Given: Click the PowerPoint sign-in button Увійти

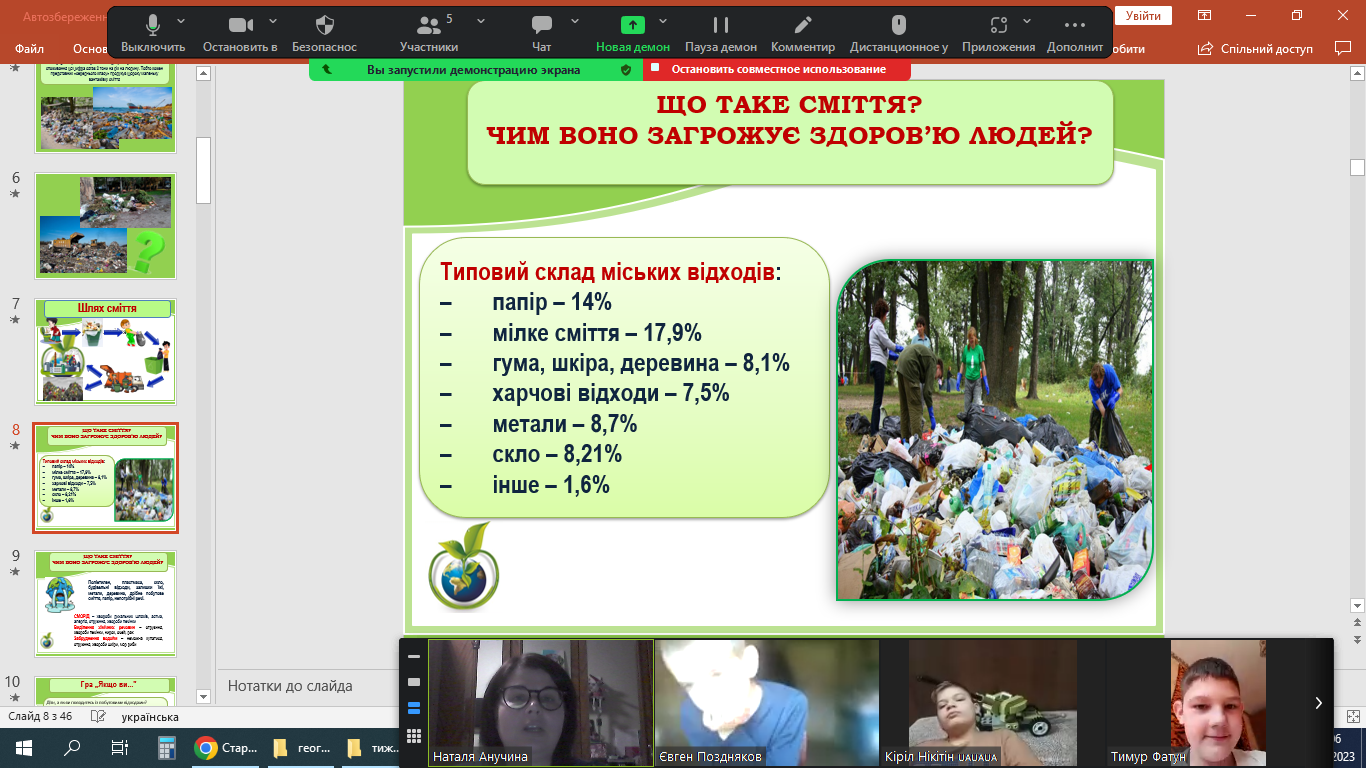Looking at the screenshot, I should coord(1143,15).
